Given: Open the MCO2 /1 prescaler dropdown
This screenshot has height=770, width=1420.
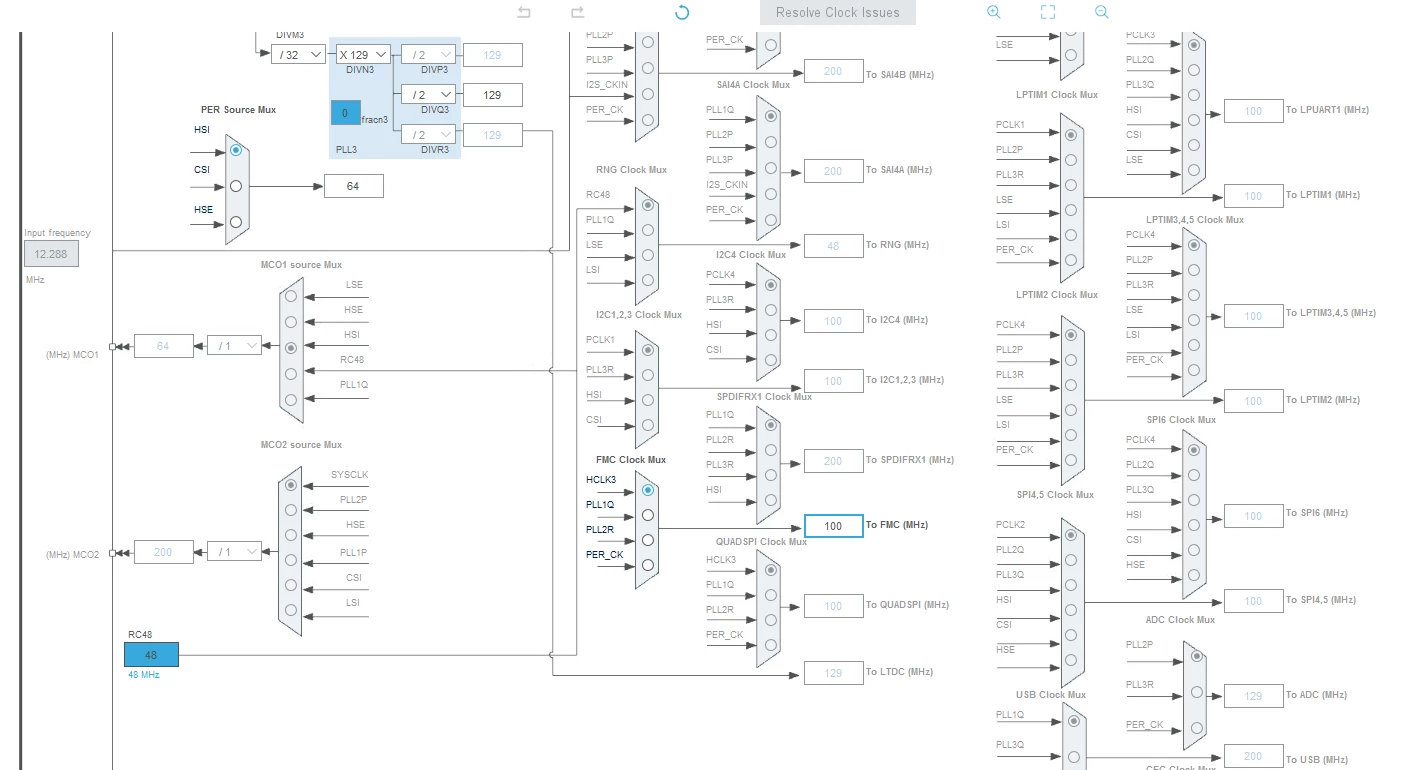Looking at the screenshot, I should (x=234, y=551).
